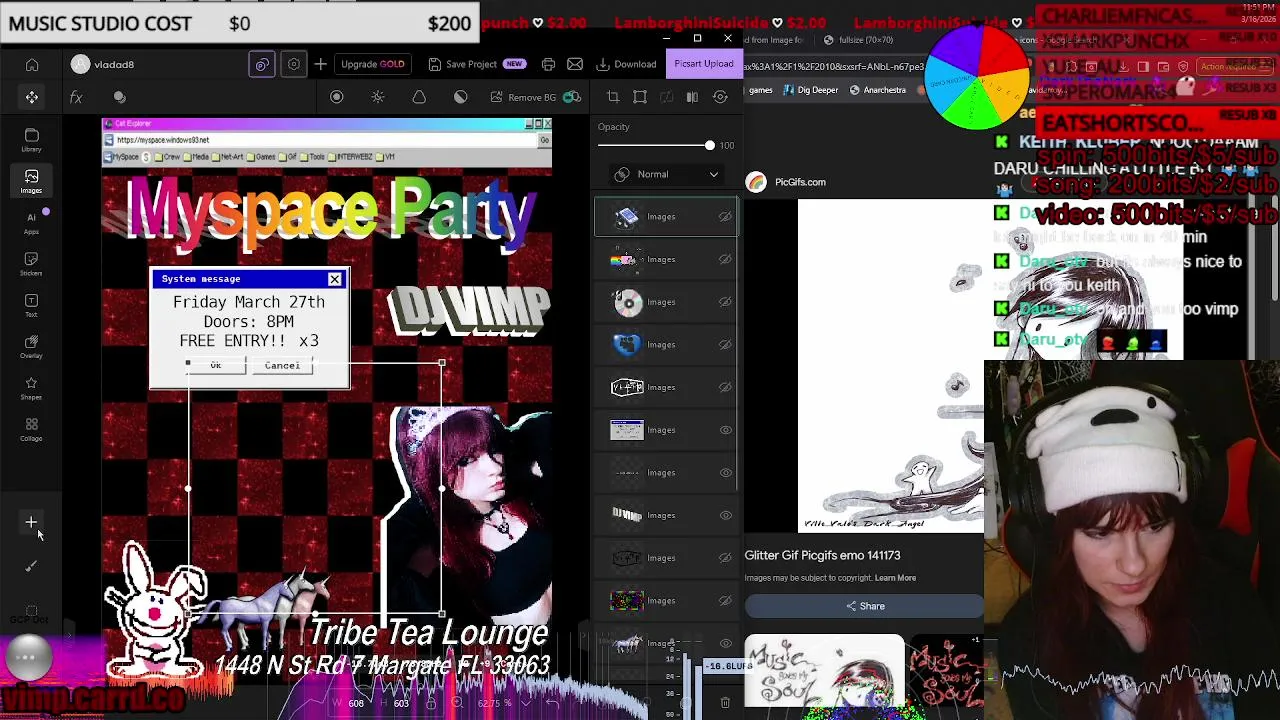Click the plus icon in left sidebar
Screen dimensions: 1280x720
pos(31,522)
